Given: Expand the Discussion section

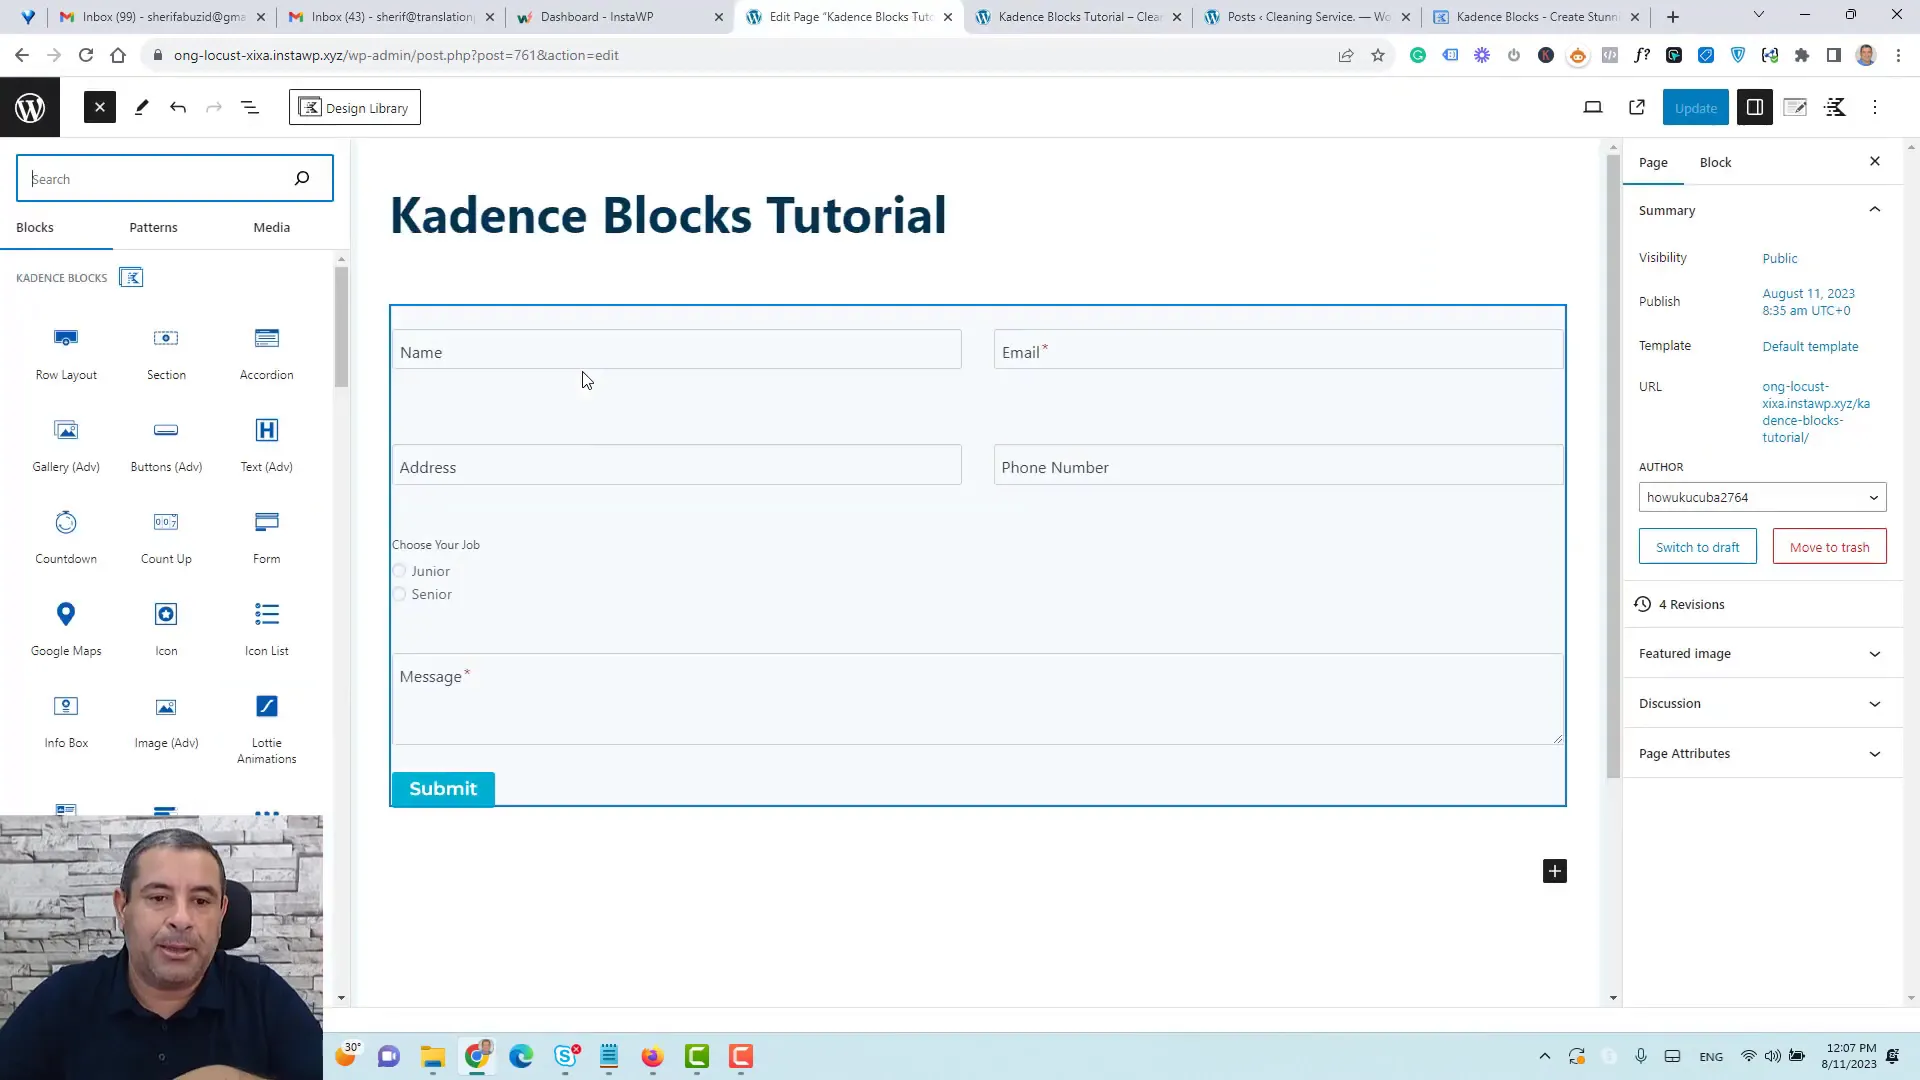Looking at the screenshot, I should click(1762, 703).
